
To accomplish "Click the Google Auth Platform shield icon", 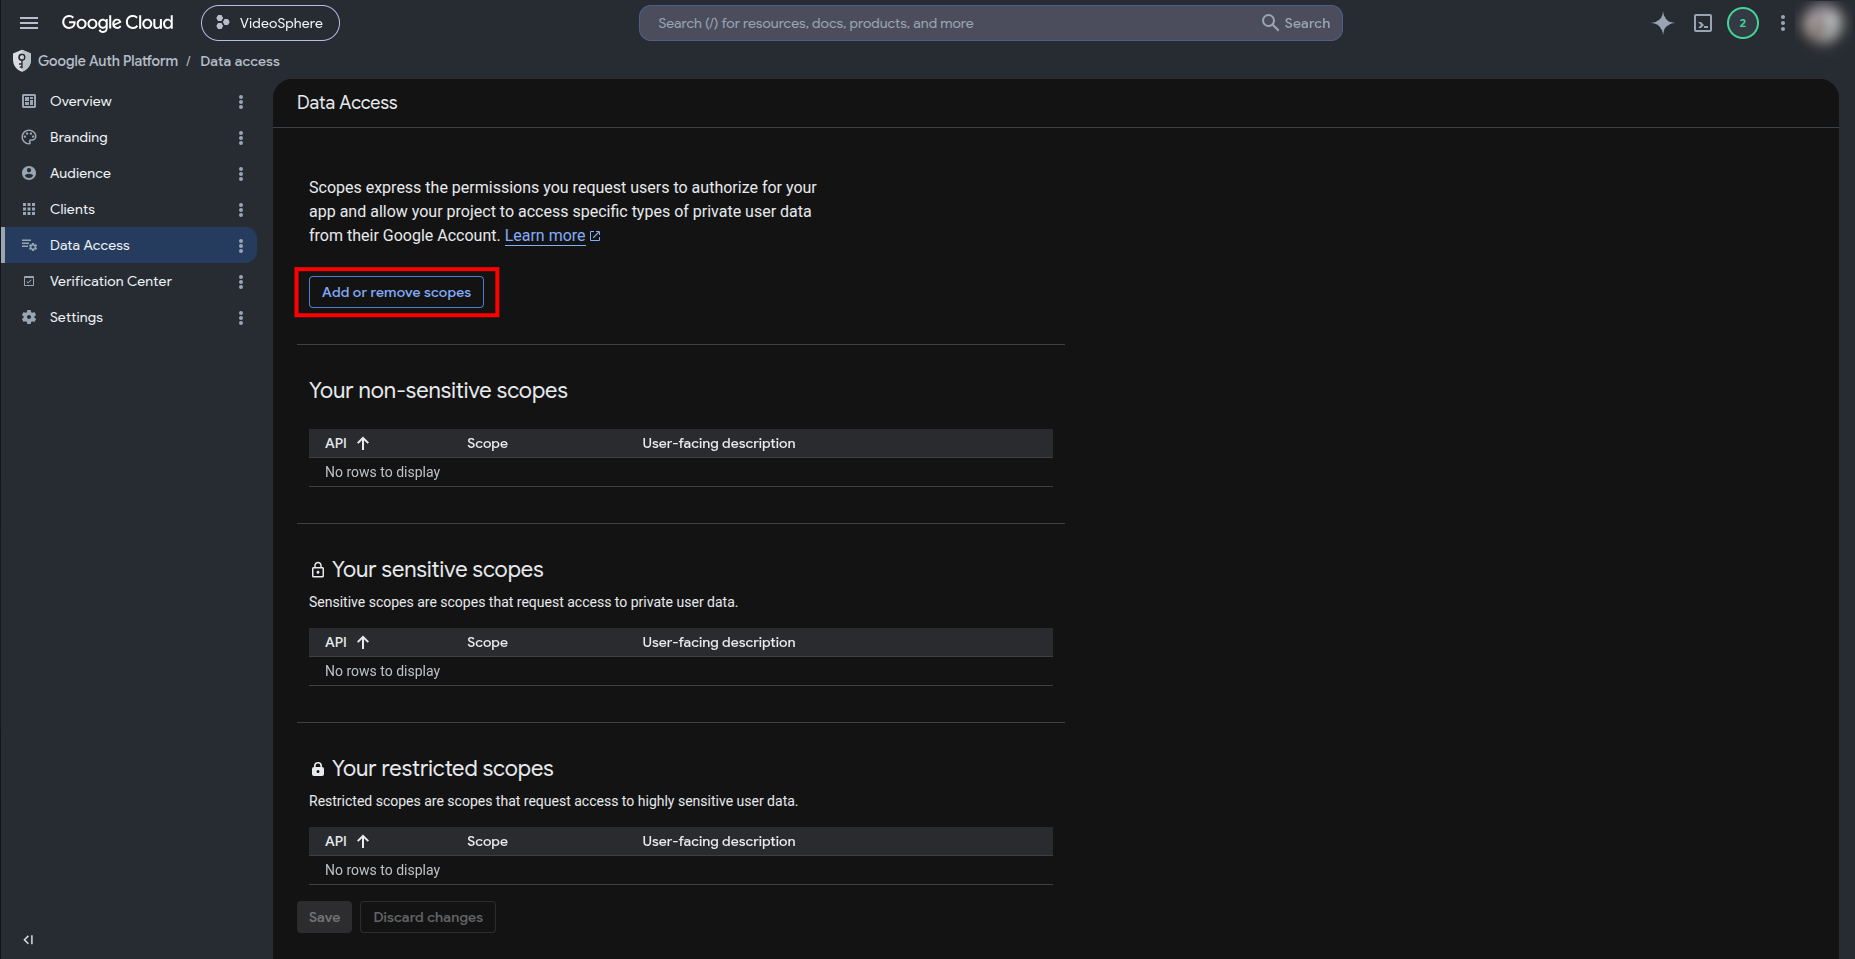I will pyautogui.click(x=22, y=61).
